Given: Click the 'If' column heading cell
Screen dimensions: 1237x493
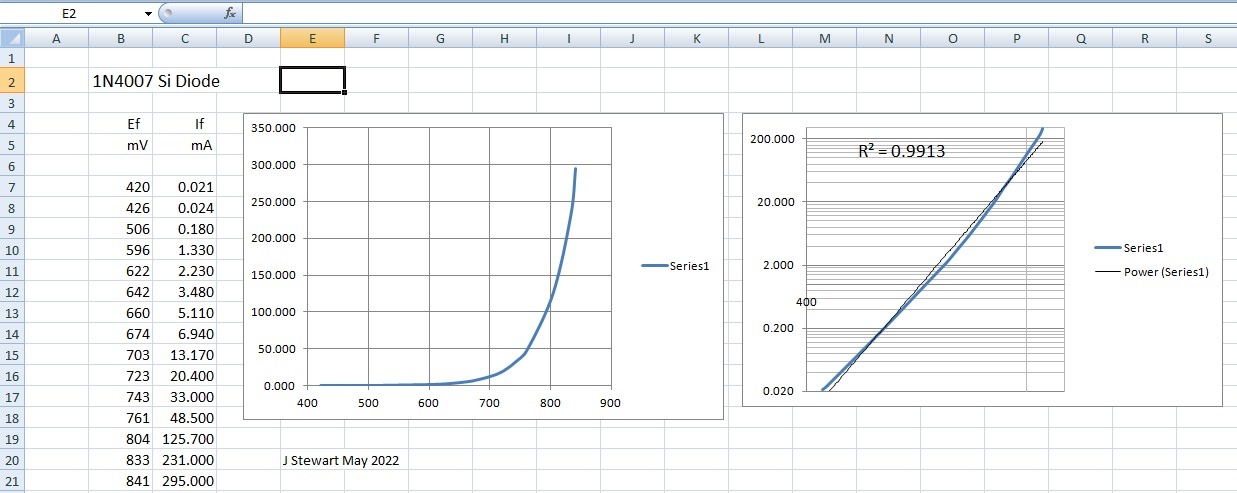Looking at the screenshot, I should tap(184, 124).
